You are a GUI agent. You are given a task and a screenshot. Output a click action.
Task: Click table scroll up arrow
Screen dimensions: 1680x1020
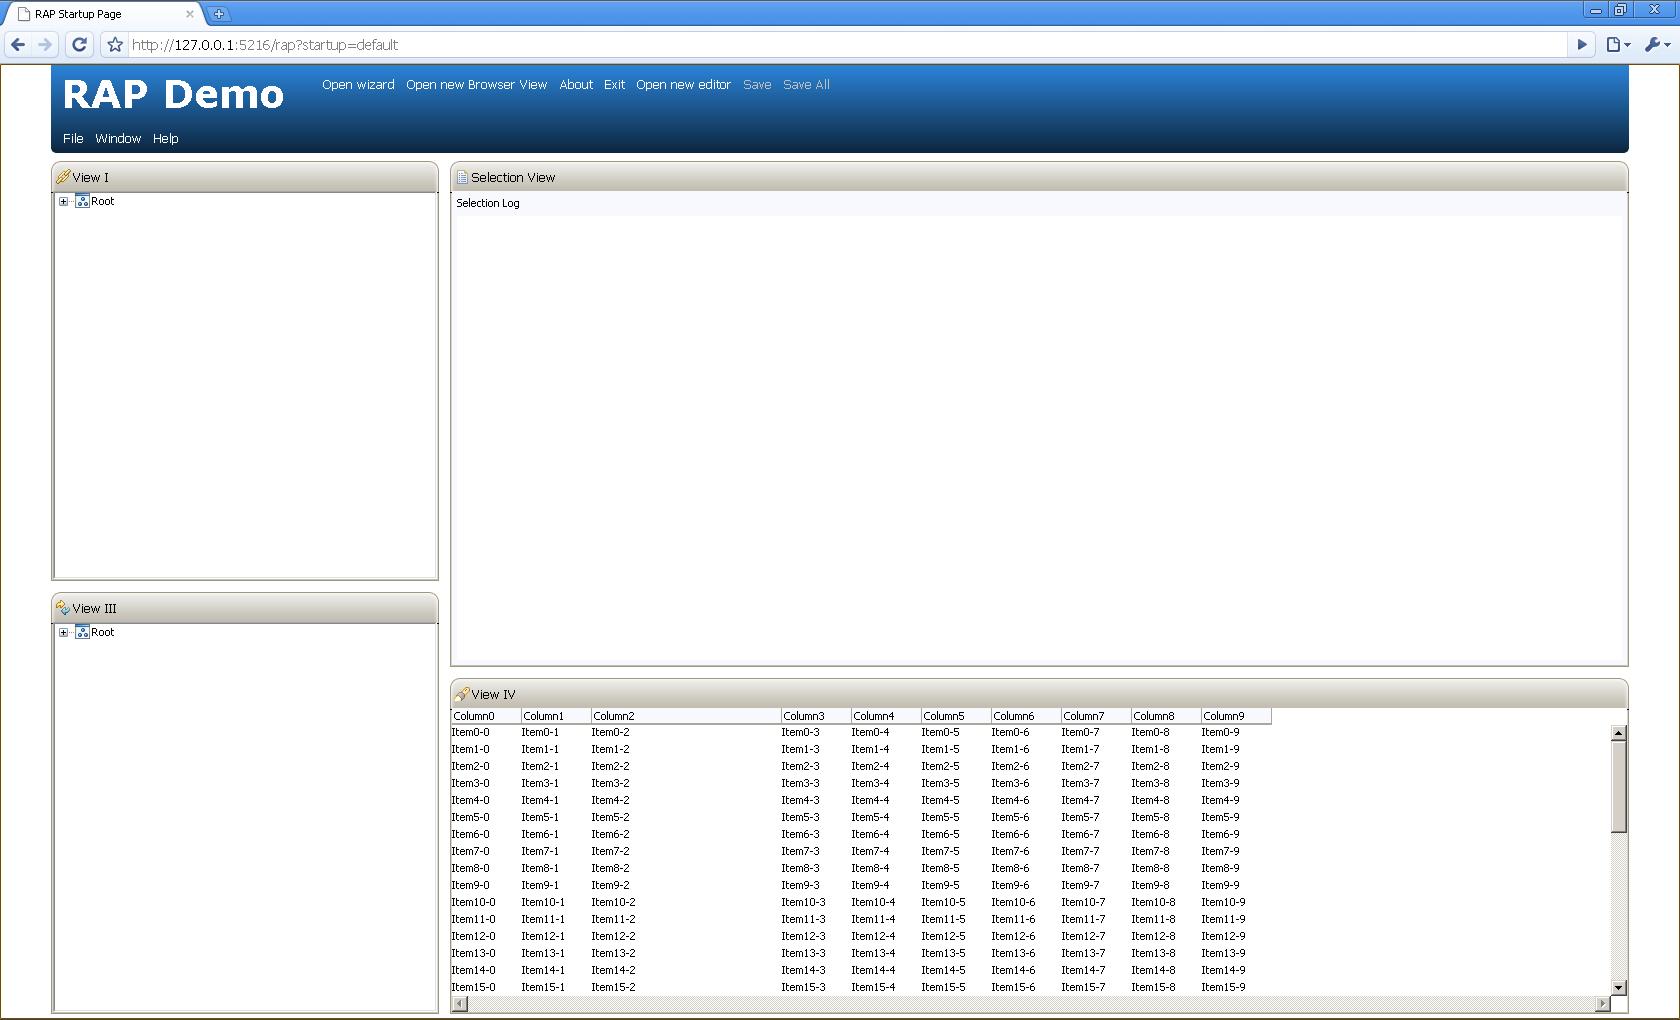(1619, 733)
